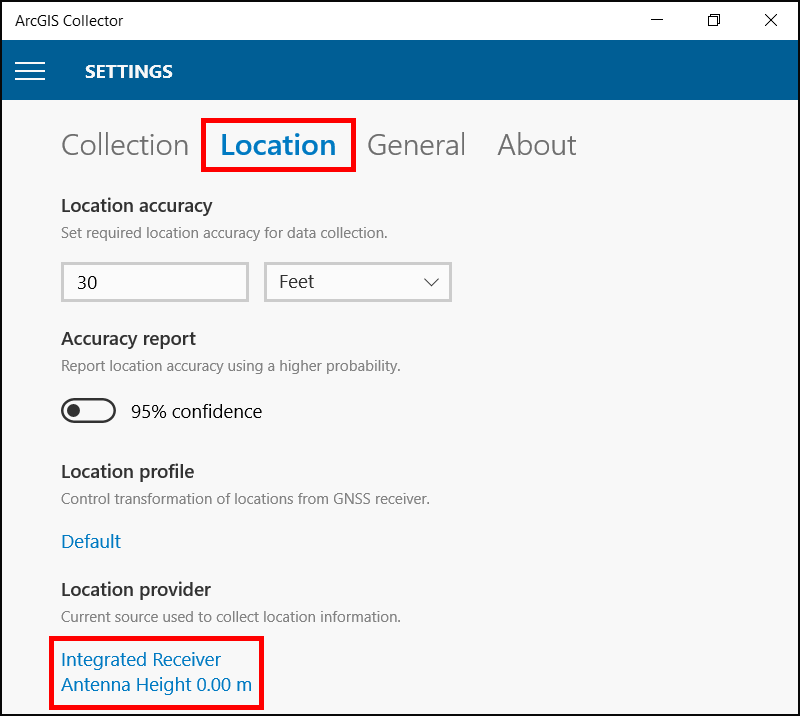This screenshot has height=716, width=800.
Task: Open the Default location profile
Action: click(91, 541)
